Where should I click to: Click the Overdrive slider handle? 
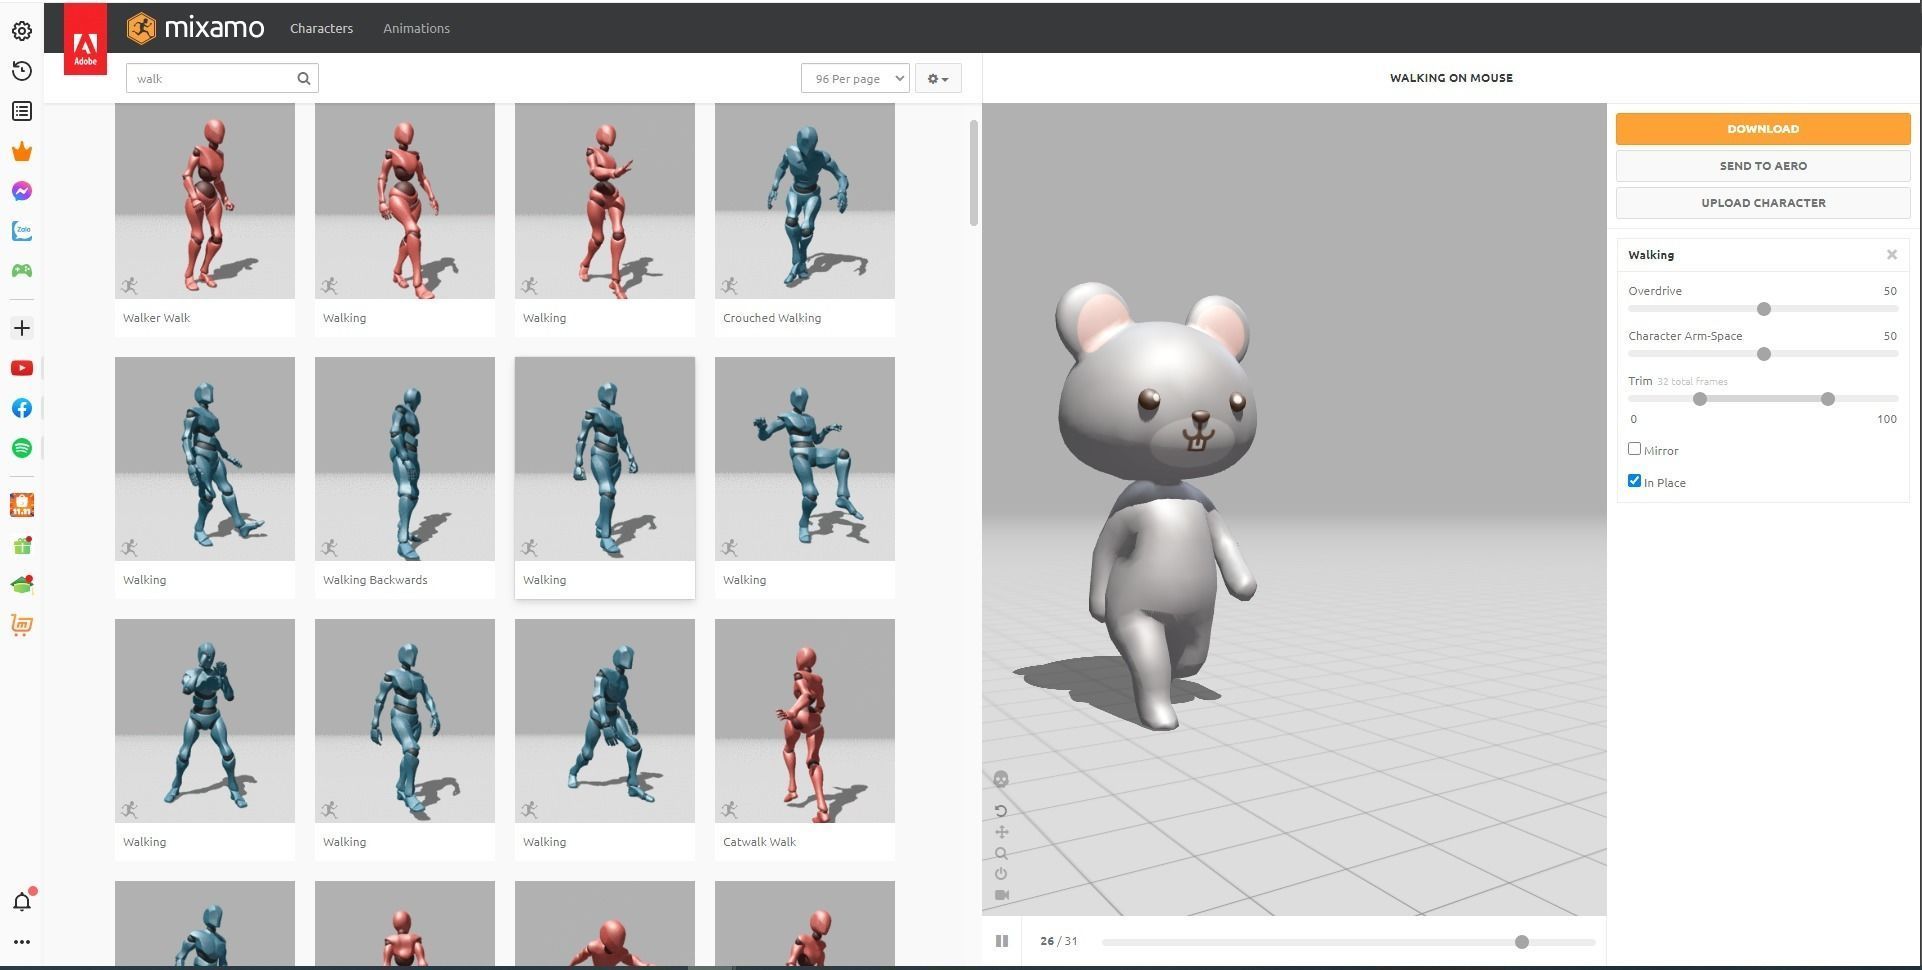pyautogui.click(x=1764, y=309)
